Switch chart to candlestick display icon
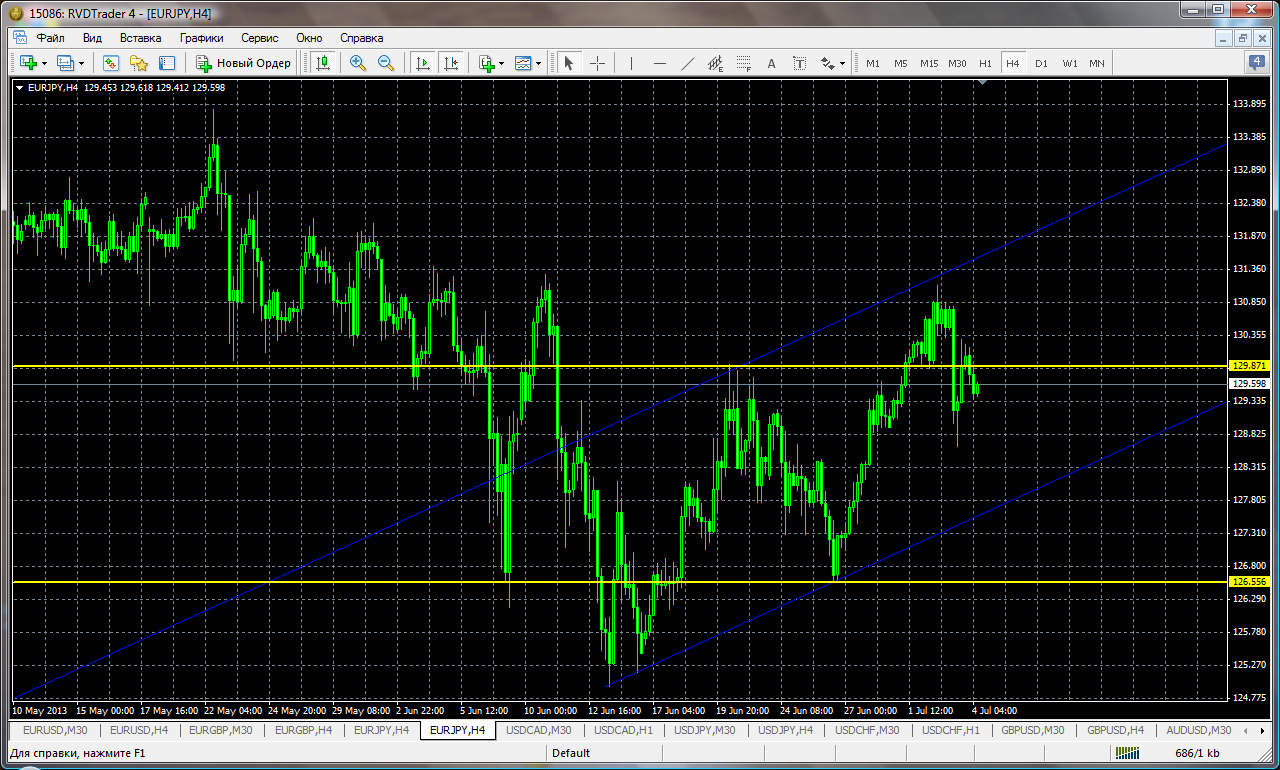 coord(322,63)
